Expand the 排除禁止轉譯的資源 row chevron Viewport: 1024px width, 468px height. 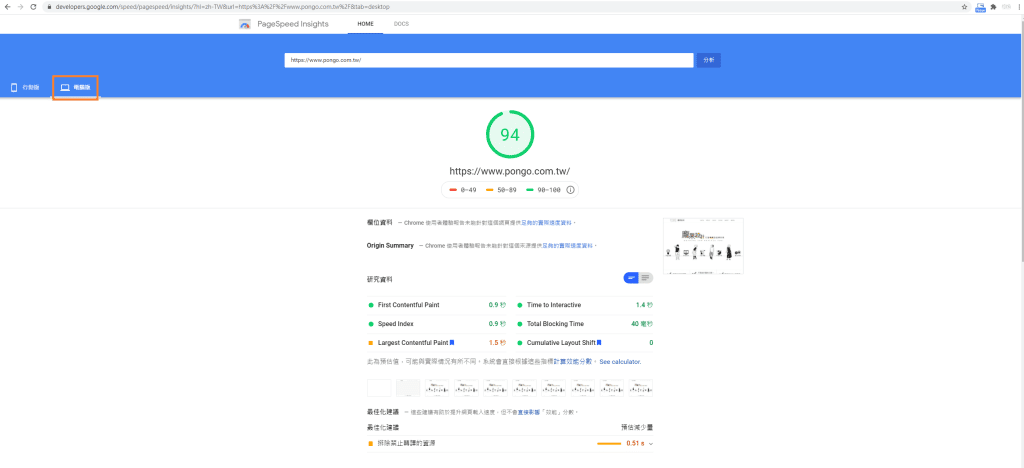[651, 444]
